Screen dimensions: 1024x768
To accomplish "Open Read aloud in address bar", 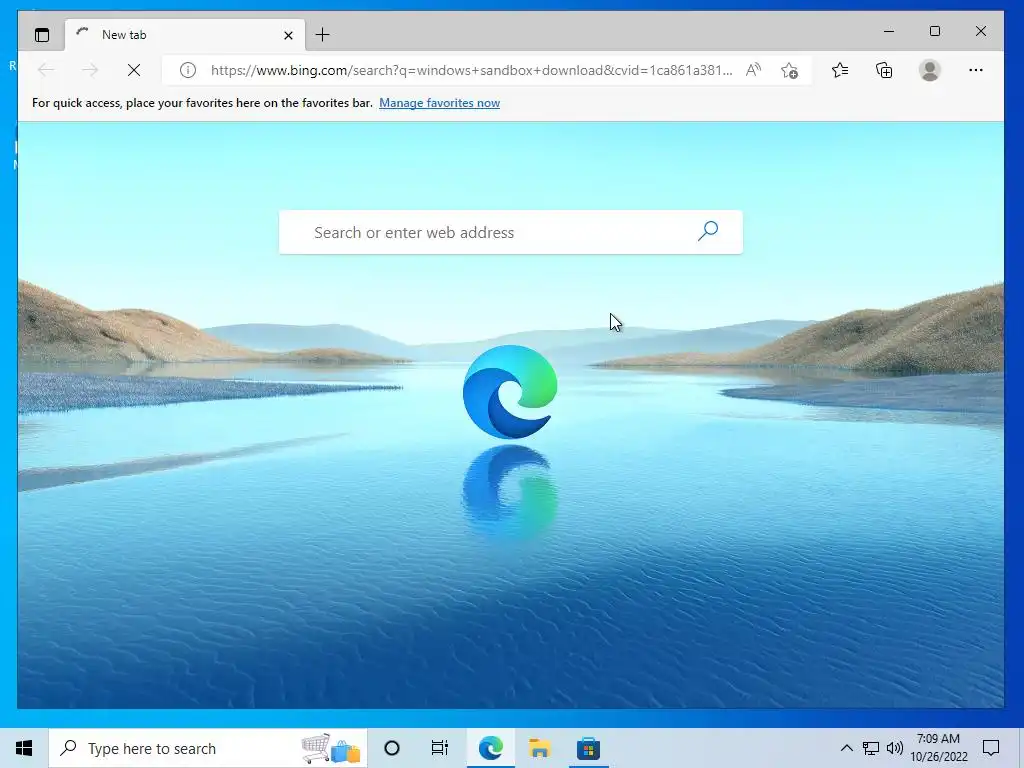I will coord(754,70).
